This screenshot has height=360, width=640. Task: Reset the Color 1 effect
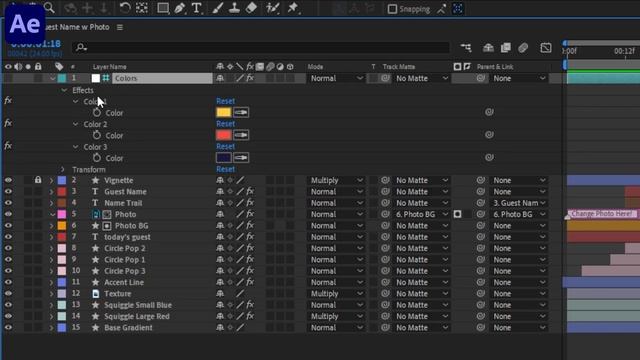(x=225, y=101)
